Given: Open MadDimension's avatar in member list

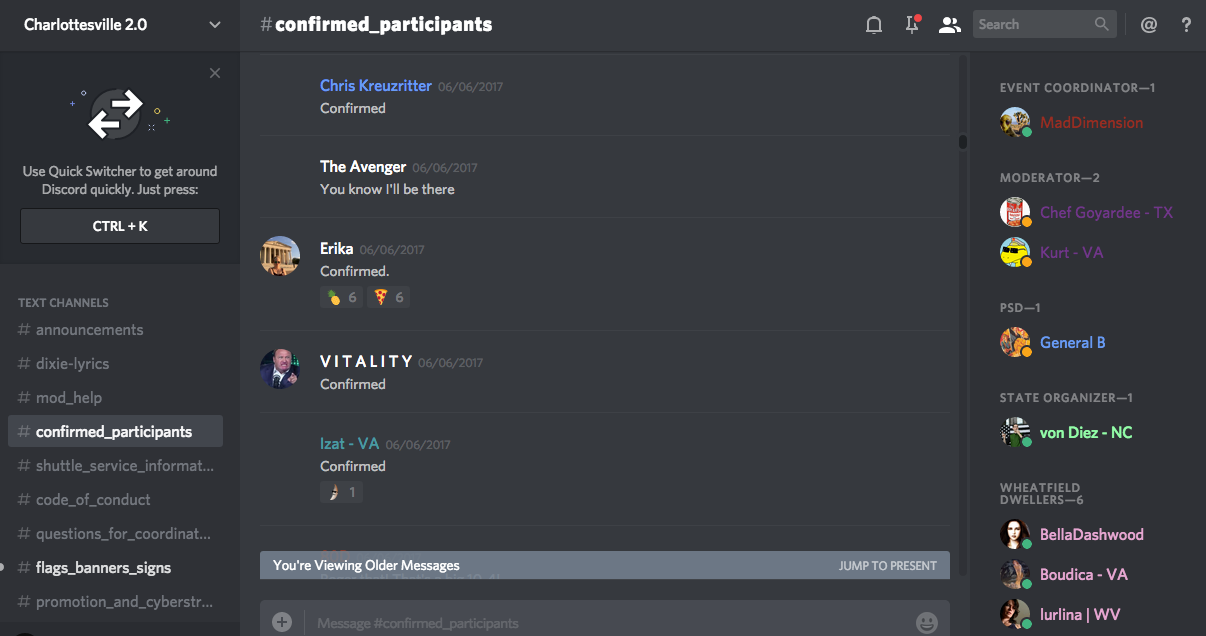Looking at the screenshot, I should (1015, 122).
